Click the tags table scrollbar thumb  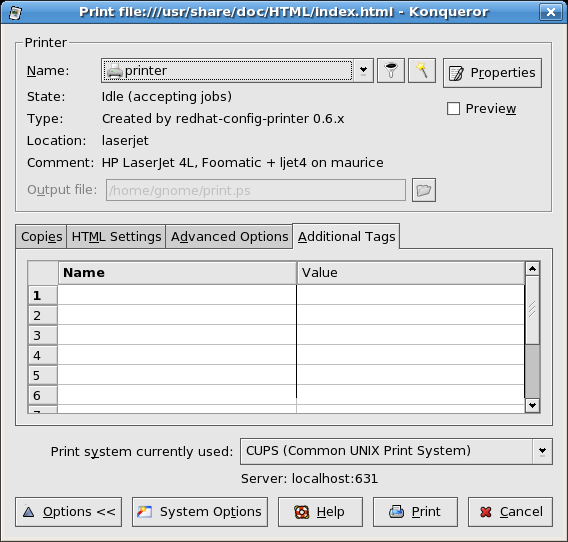(x=532, y=310)
